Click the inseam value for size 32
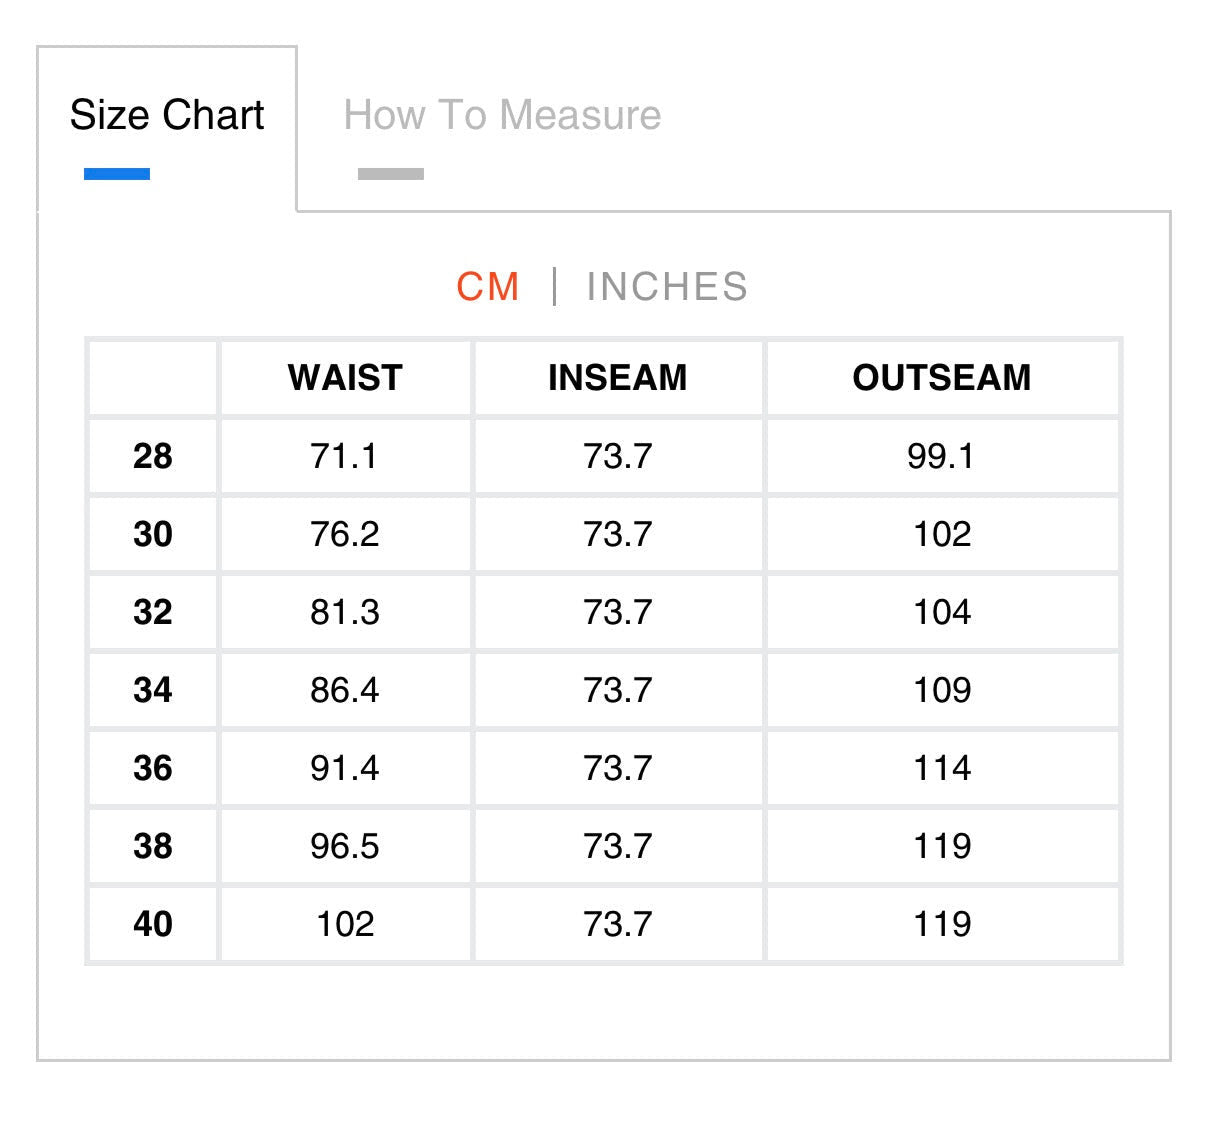Viewport: 1215px width, 1125px height. 618,612
